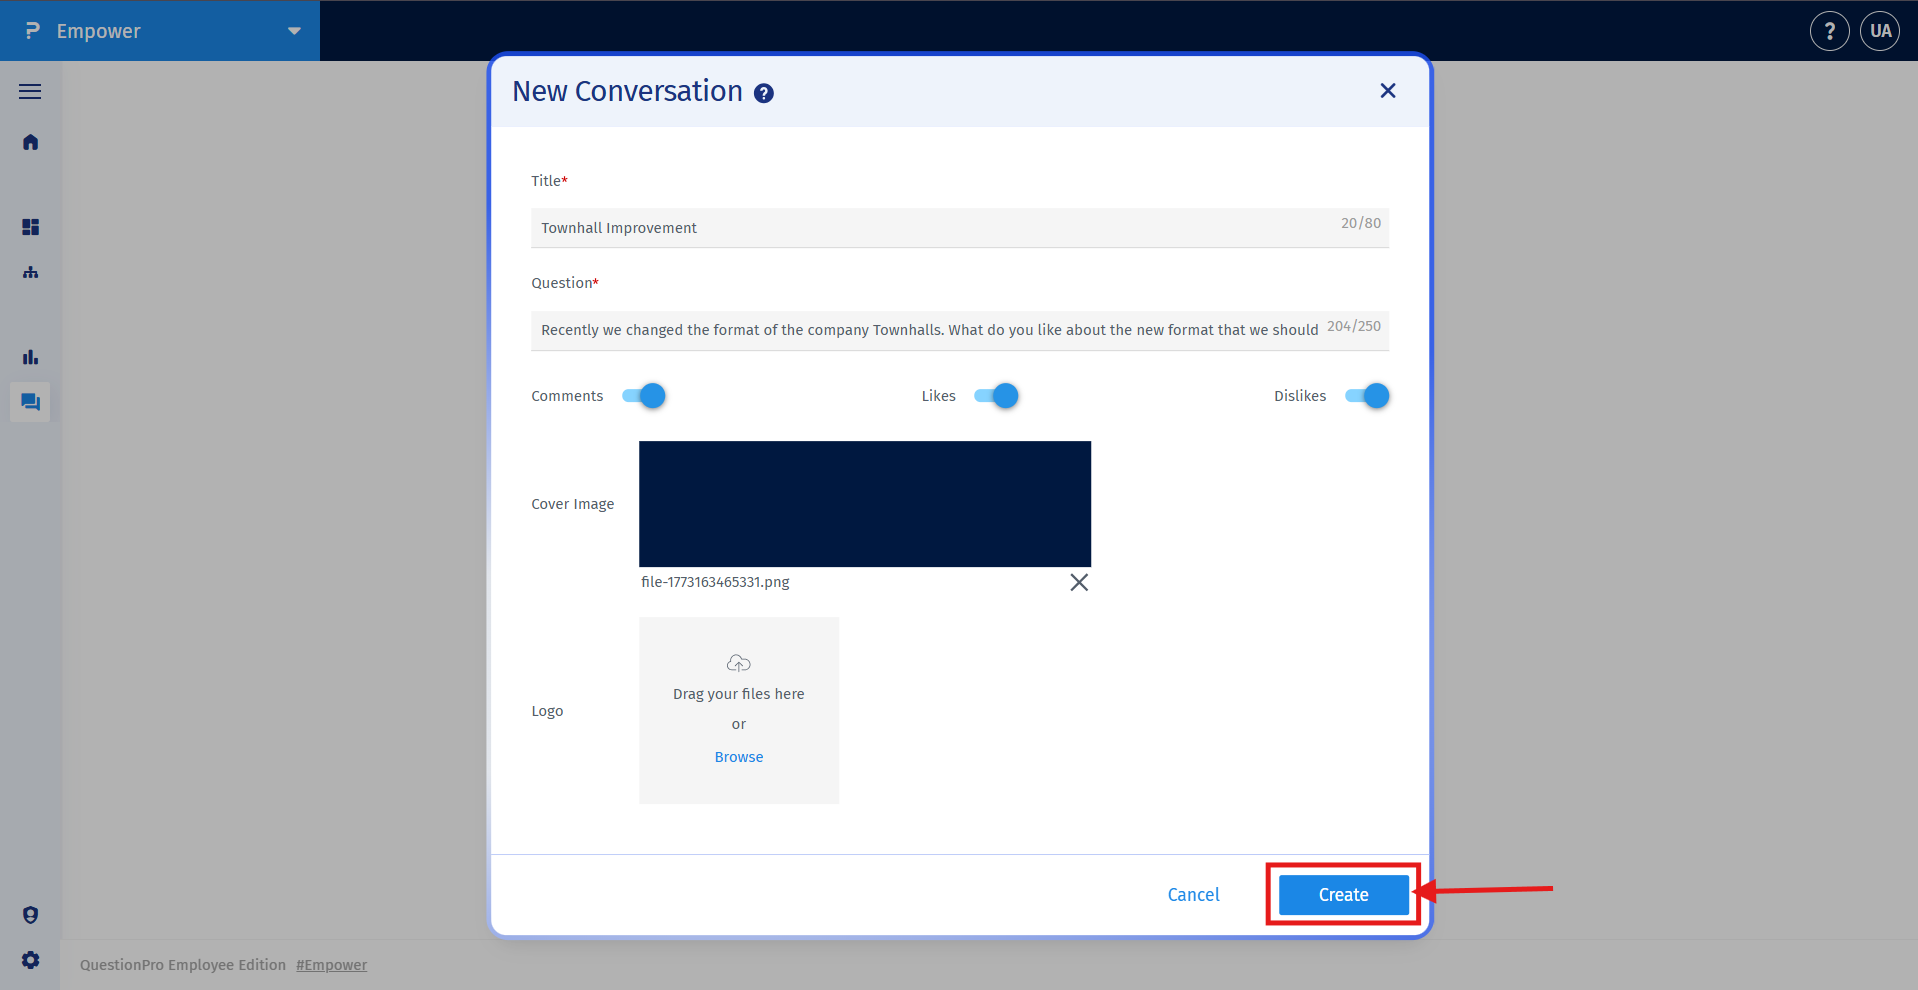Open the Settings gear at sidebar bottom
The image size is (1918, 990).
tap(29, 959)
